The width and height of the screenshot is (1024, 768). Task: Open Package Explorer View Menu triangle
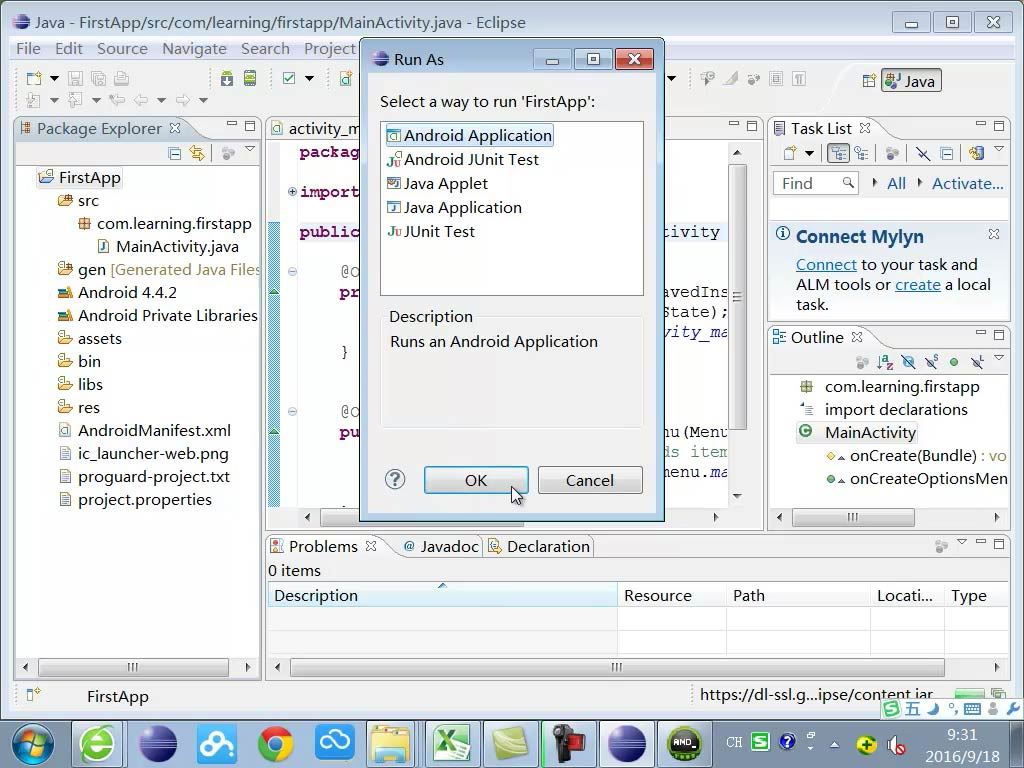click(249, 150)
